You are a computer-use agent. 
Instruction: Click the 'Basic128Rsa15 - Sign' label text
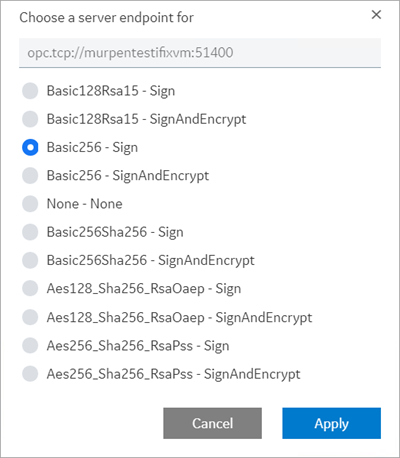[111, 91]
